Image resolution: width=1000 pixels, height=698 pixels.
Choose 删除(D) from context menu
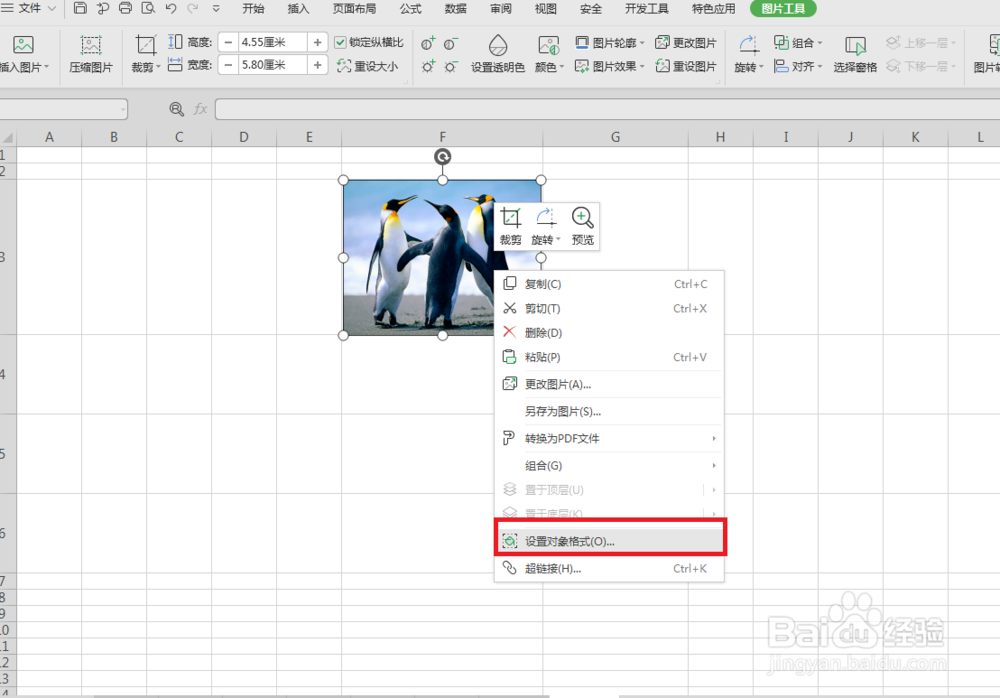point(609,332)
